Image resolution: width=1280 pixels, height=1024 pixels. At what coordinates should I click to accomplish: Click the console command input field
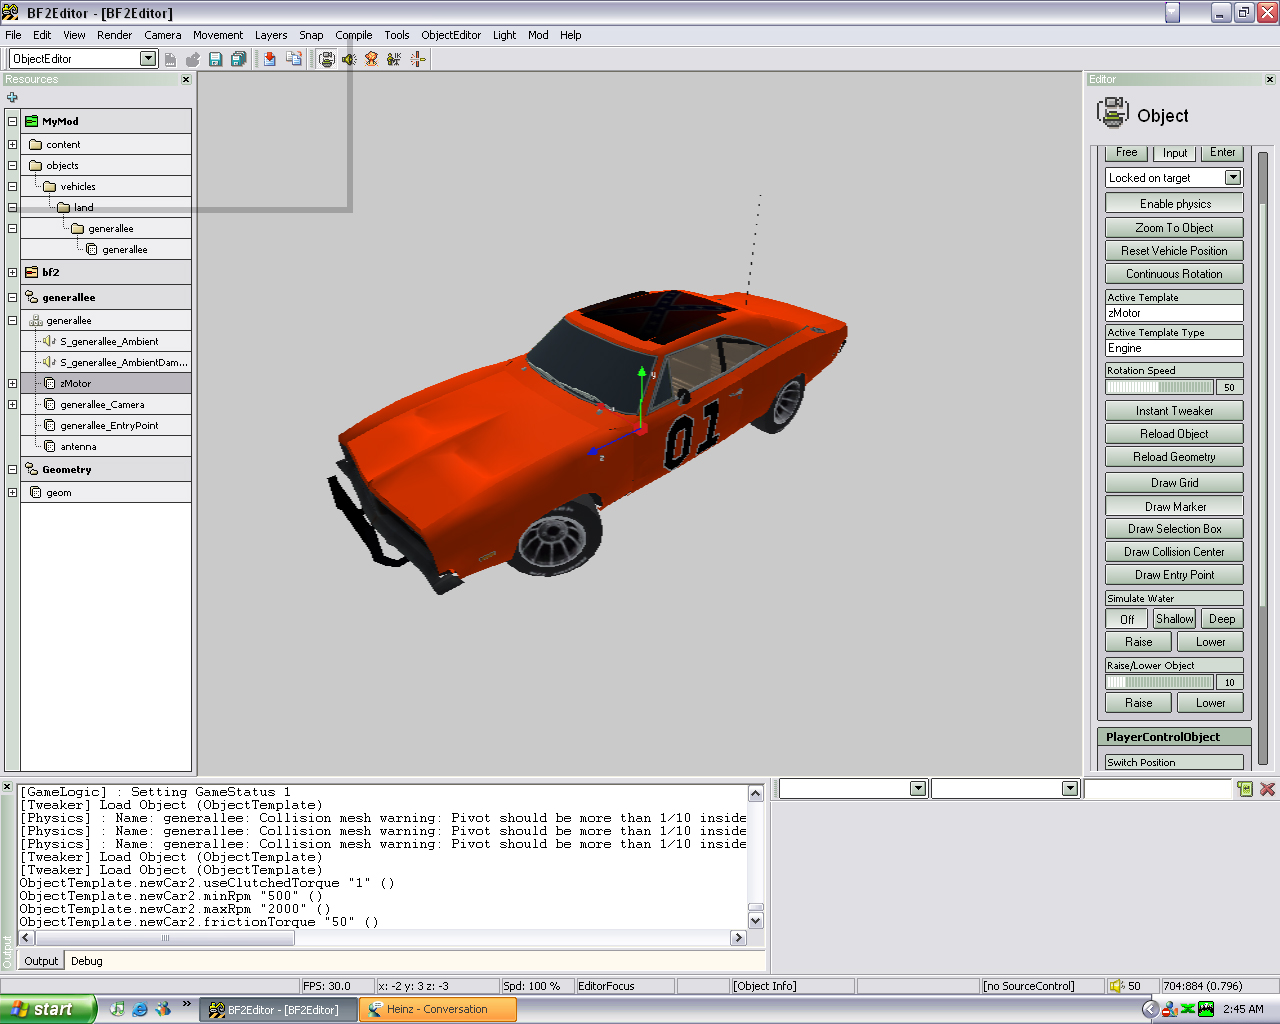pos(1157,789)
